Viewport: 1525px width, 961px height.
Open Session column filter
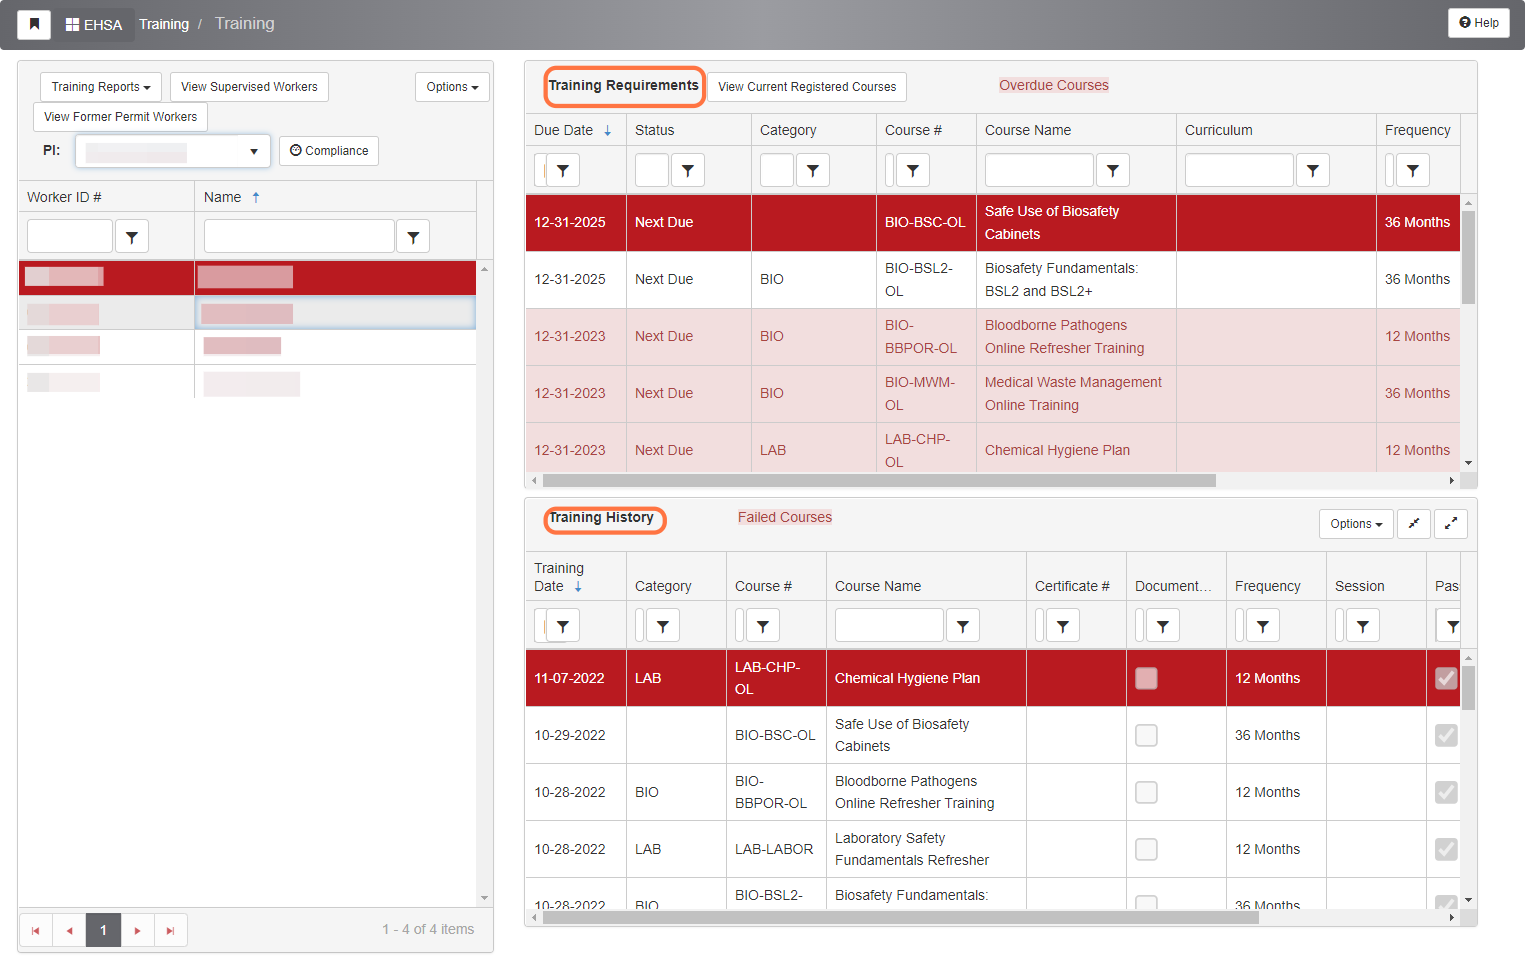tap(1363, 626)
